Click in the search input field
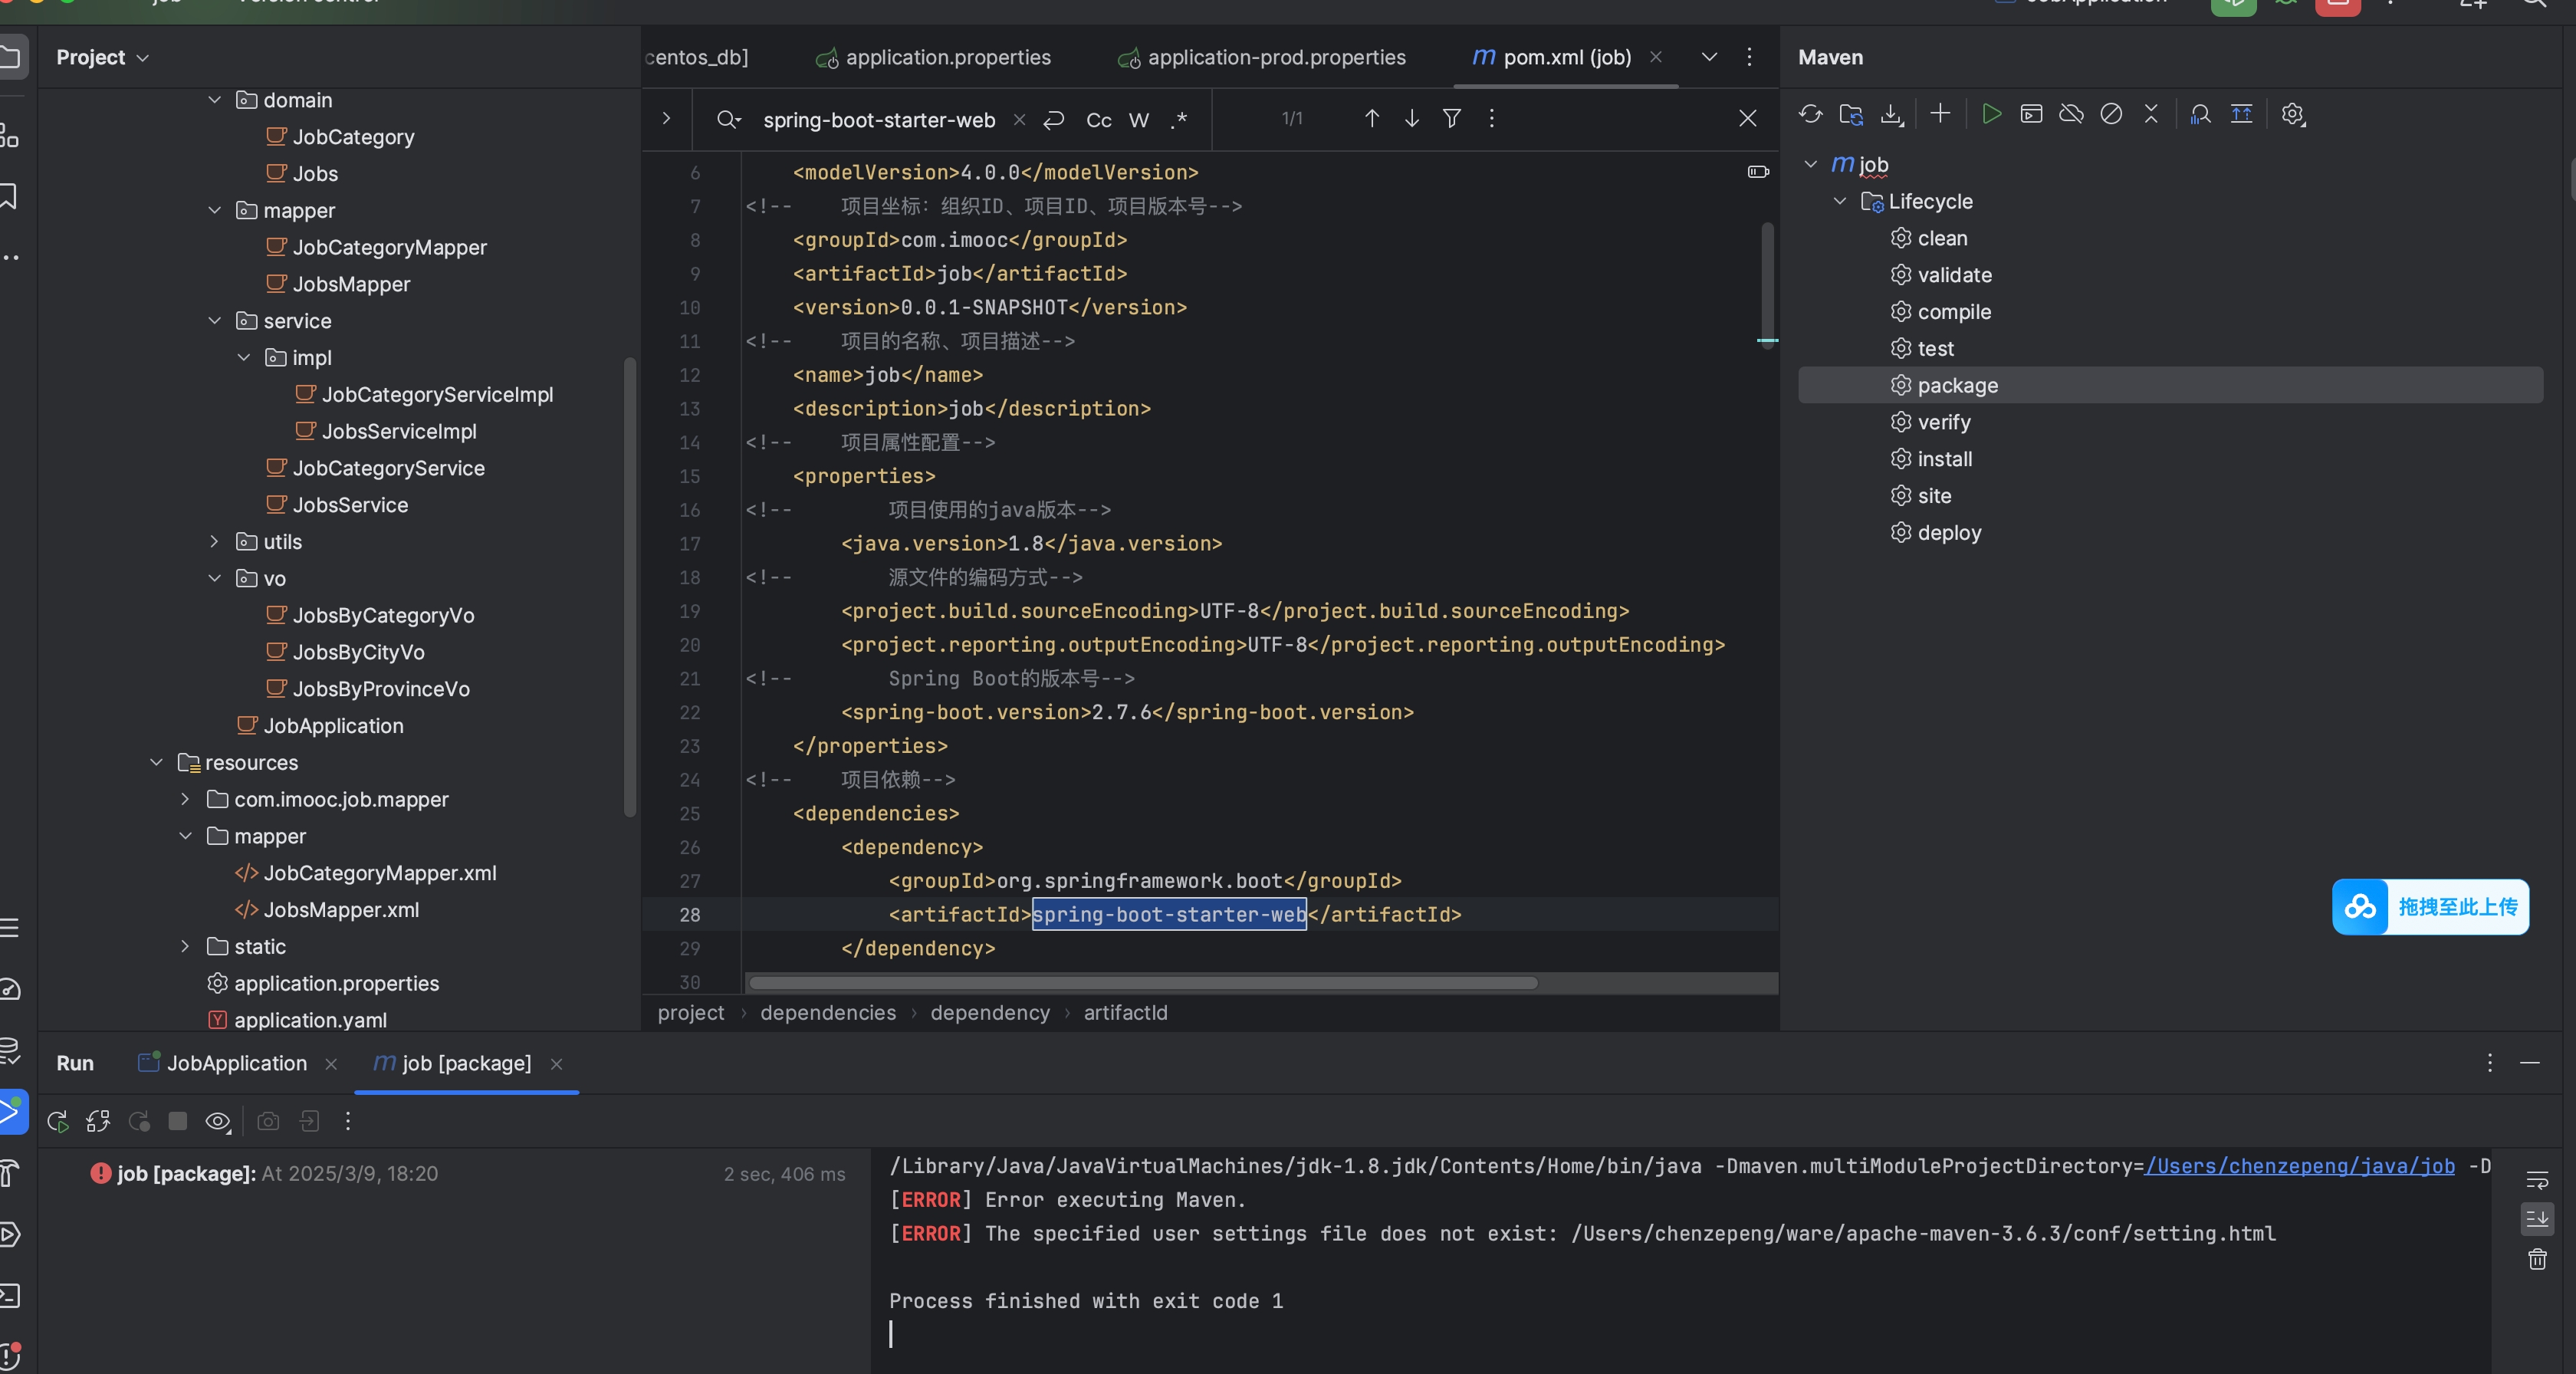Viewport: 2576px width, 1374px height. pyautogui.click(x=879, y=120)
